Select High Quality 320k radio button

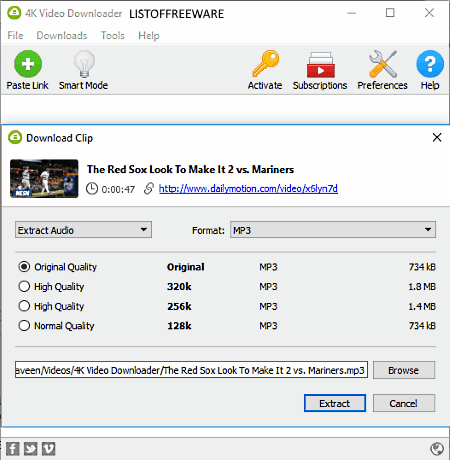tap(24, 286)
